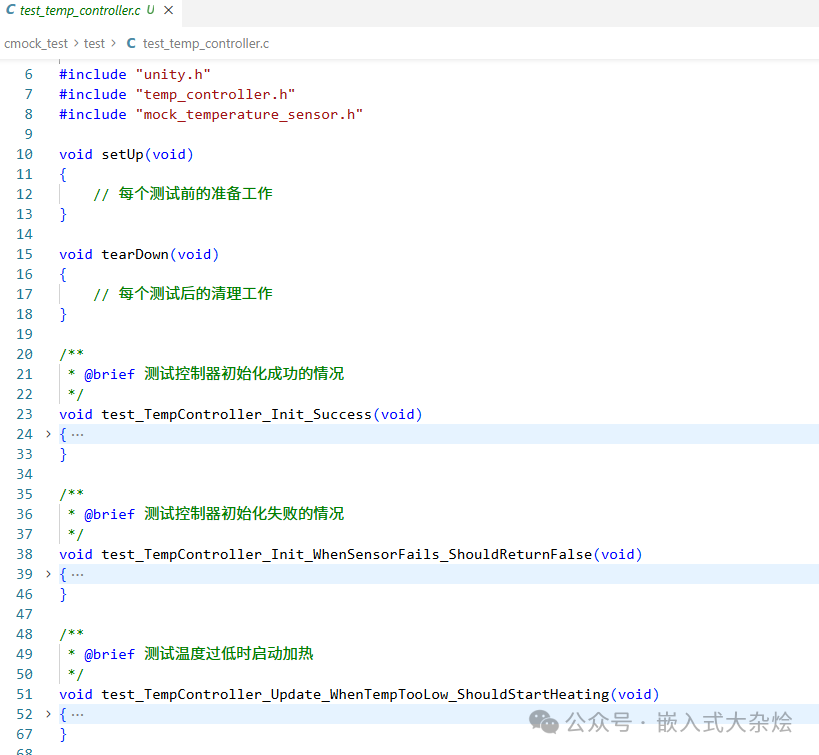Click line number 20 in the gutter
The width and height of the screenshot is (819, 755).
[24, 354]
